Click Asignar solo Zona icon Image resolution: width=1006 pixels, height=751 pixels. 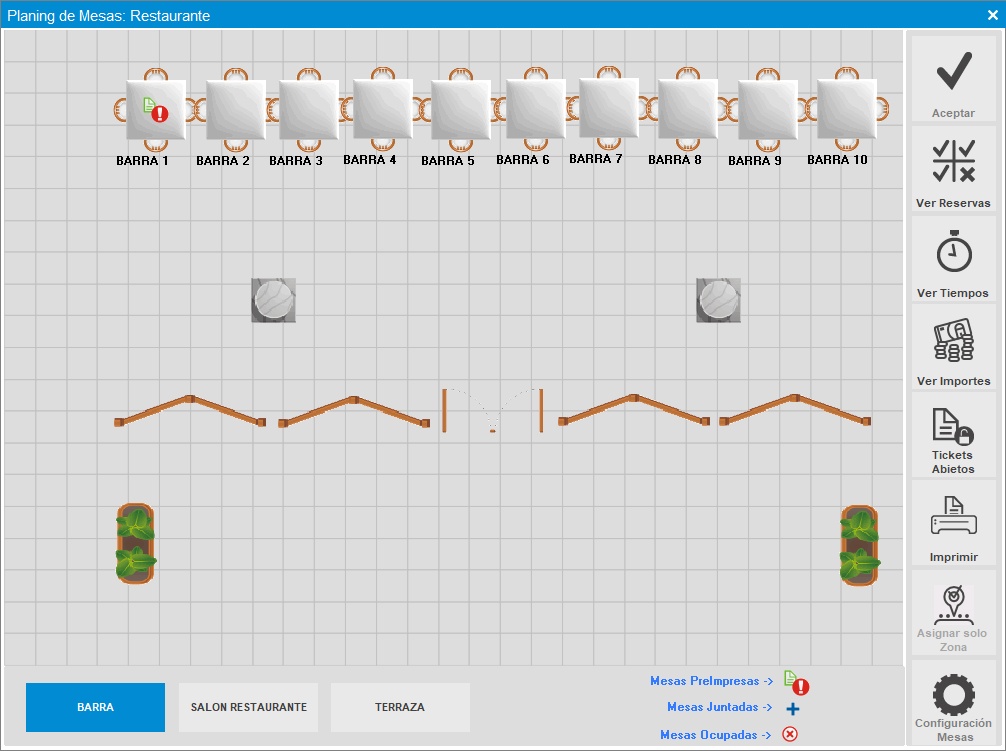coord(953,605)
